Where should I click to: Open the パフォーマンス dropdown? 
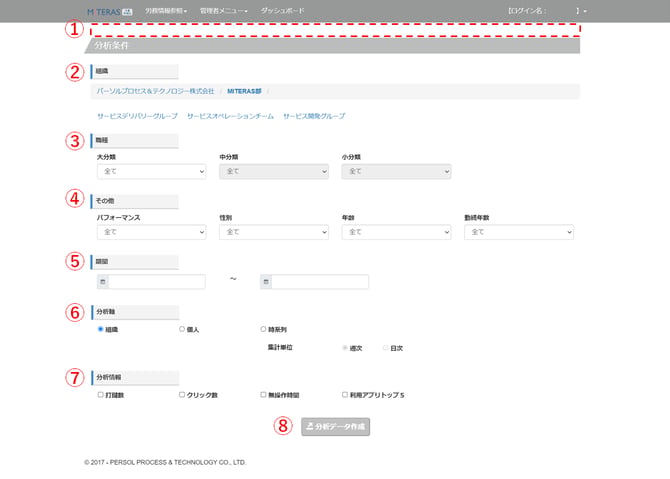152,232
